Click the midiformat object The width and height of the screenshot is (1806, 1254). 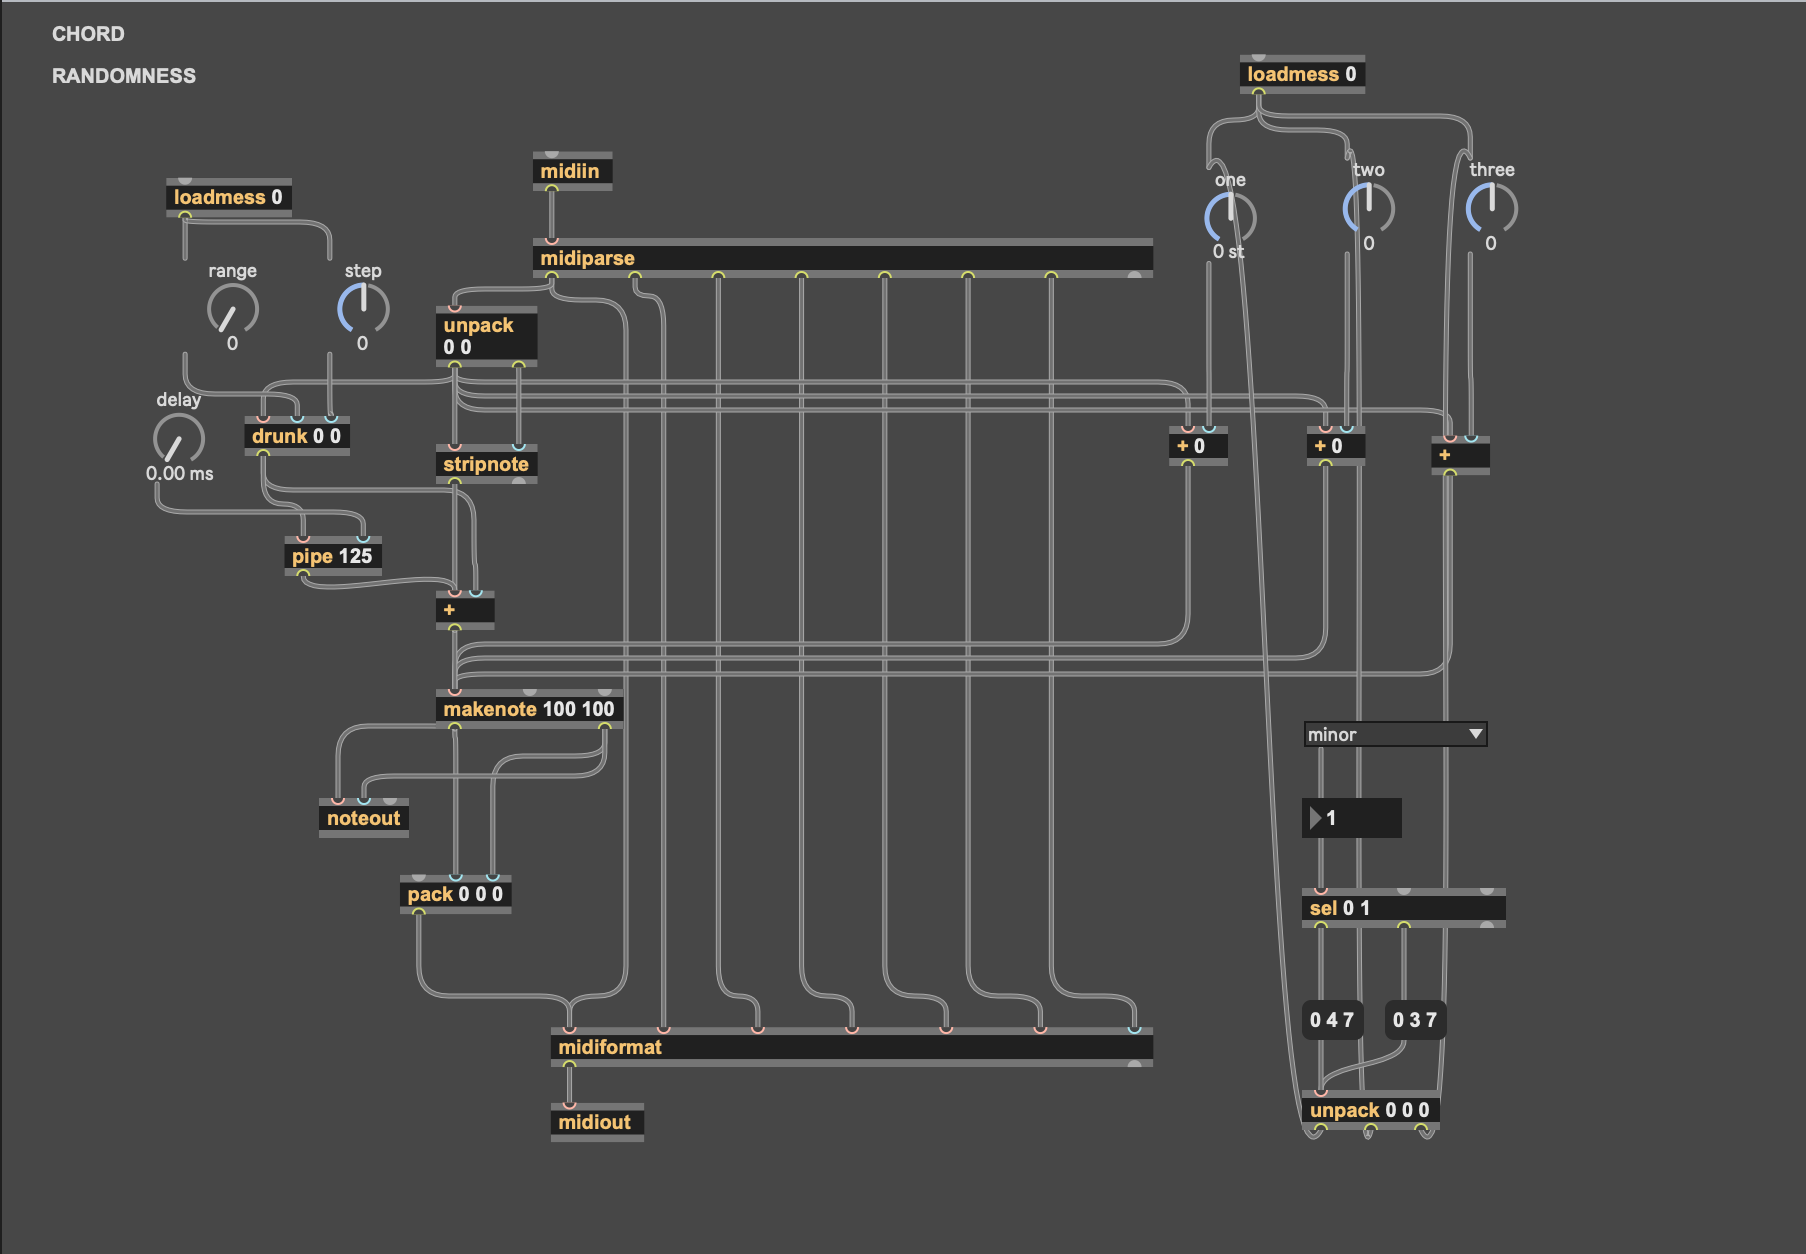coord(610,1047)
